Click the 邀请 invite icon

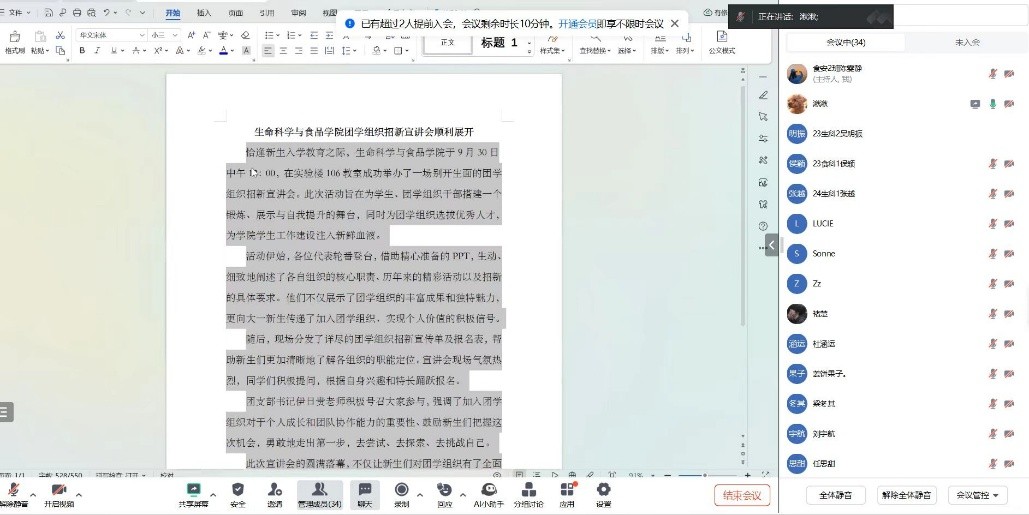click(x=274, y=490)
